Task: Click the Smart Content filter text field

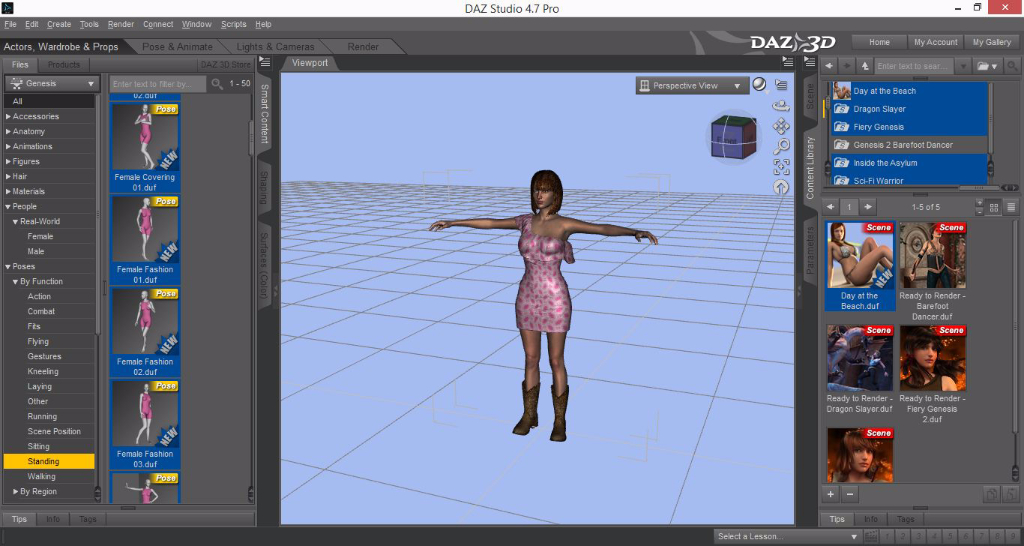Action: click(x=157, y=84)
